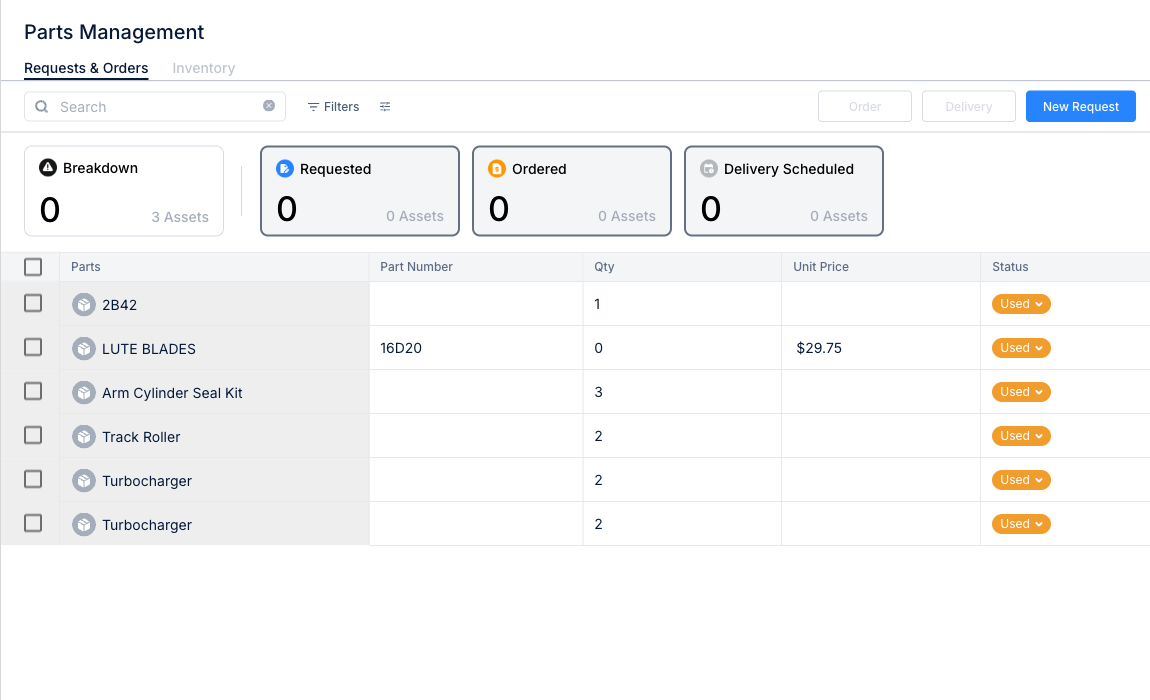Select the Arm Cylinder Seal Kit checkbox
1150x700 pixels.
pyautogui.click(x=33, y=391)
